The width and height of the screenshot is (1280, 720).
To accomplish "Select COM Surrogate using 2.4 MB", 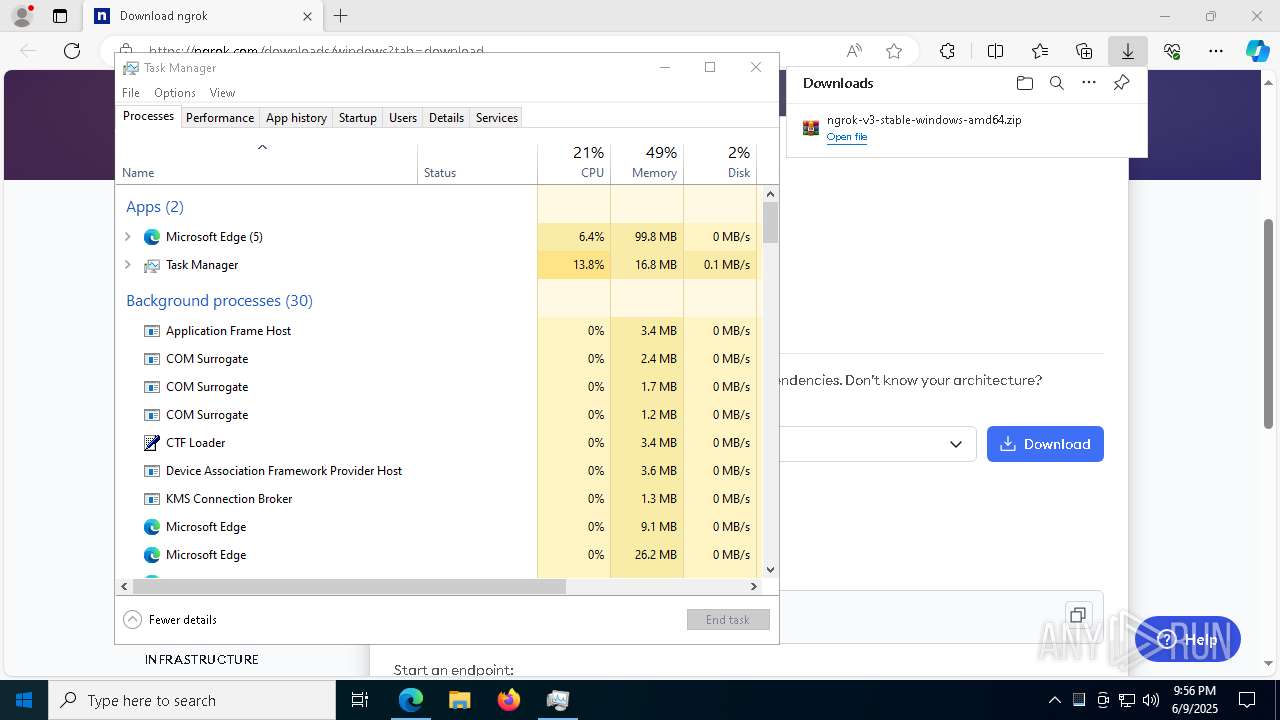I will (x=437, y=359).
